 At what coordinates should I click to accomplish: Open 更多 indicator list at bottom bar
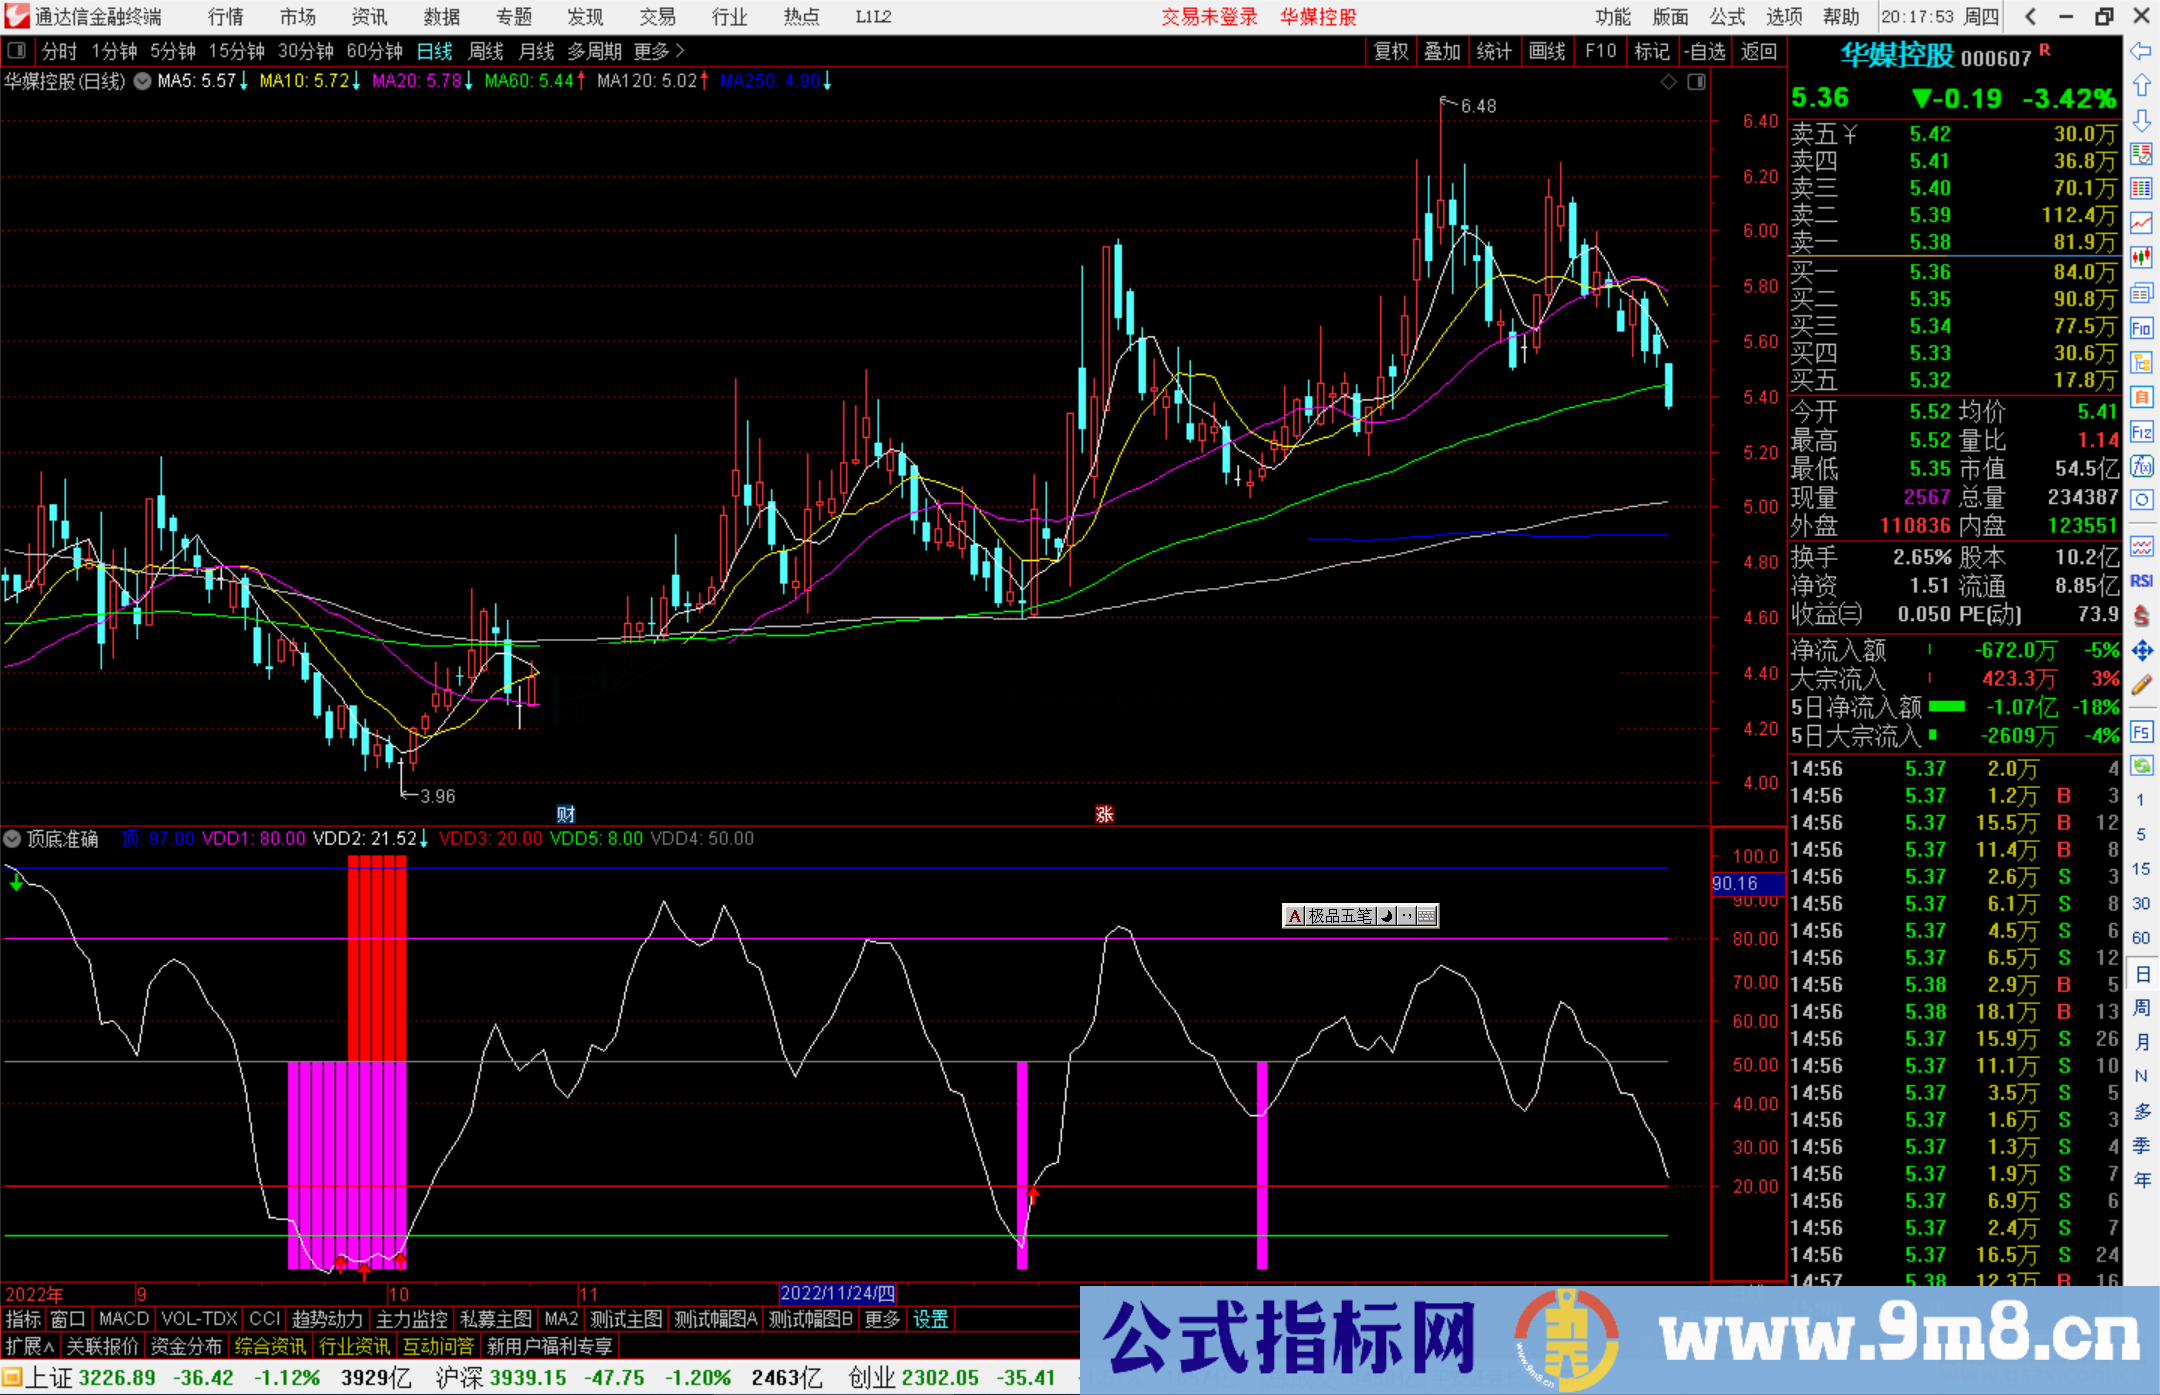pyautogui.click(x=880, y=1318)
